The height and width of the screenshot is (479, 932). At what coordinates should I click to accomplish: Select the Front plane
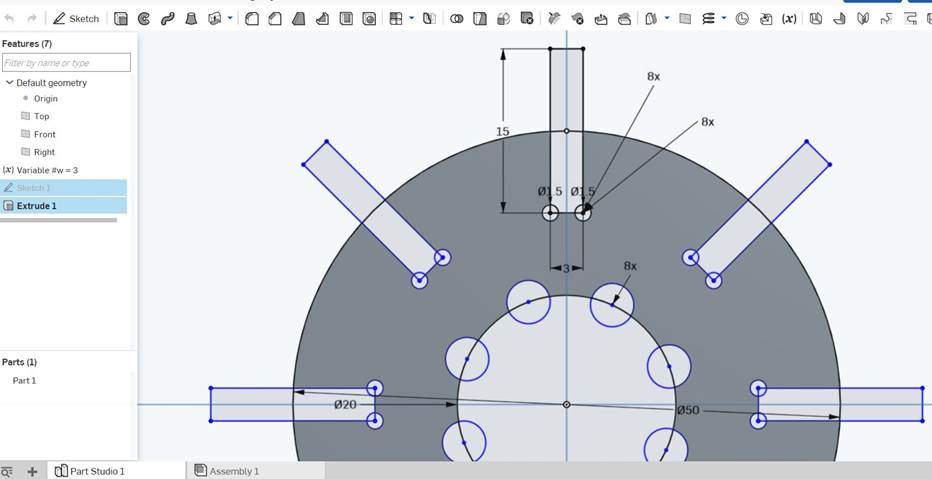tap(45, 134)
